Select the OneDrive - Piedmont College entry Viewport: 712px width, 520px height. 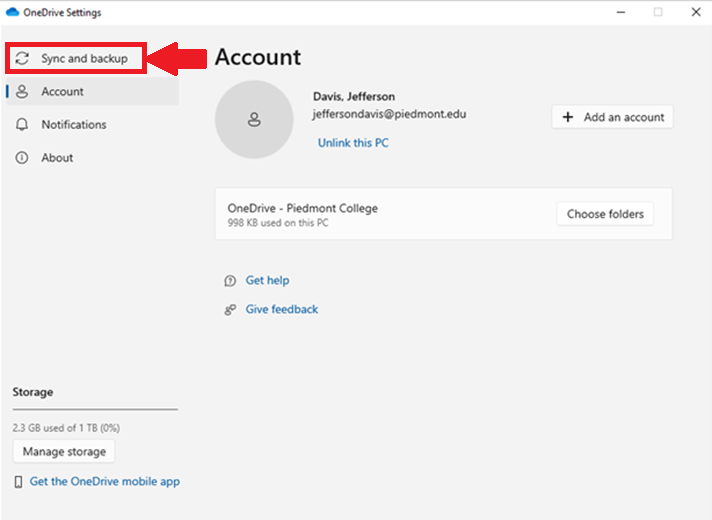click(x=380, y=214)
